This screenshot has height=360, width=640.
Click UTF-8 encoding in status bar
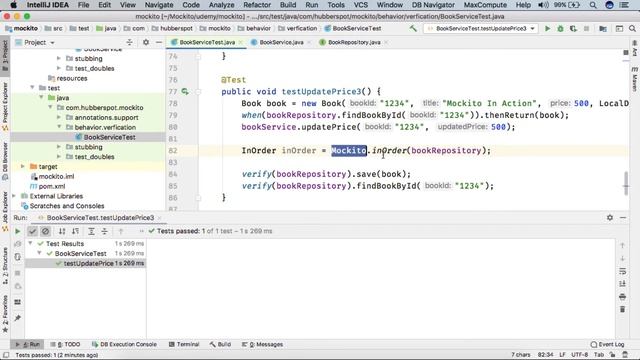click(580, 355)
